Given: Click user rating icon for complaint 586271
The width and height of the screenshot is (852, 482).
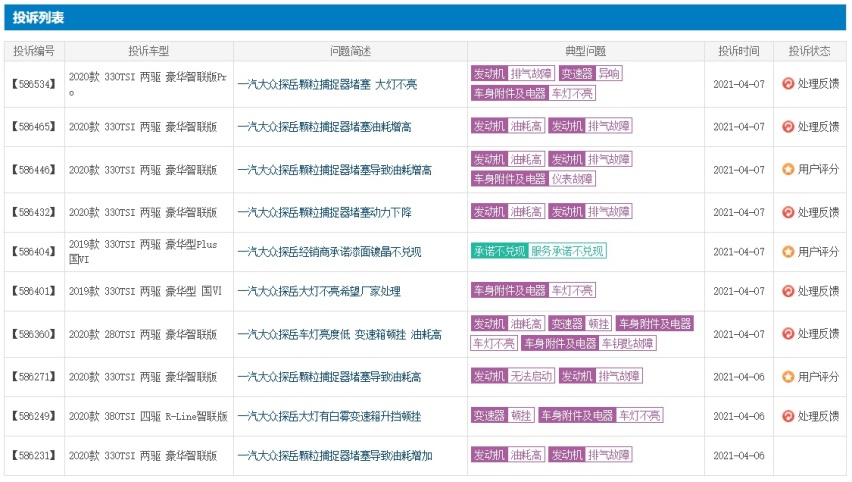Looking at the screenshot, I should pos(788,377).
